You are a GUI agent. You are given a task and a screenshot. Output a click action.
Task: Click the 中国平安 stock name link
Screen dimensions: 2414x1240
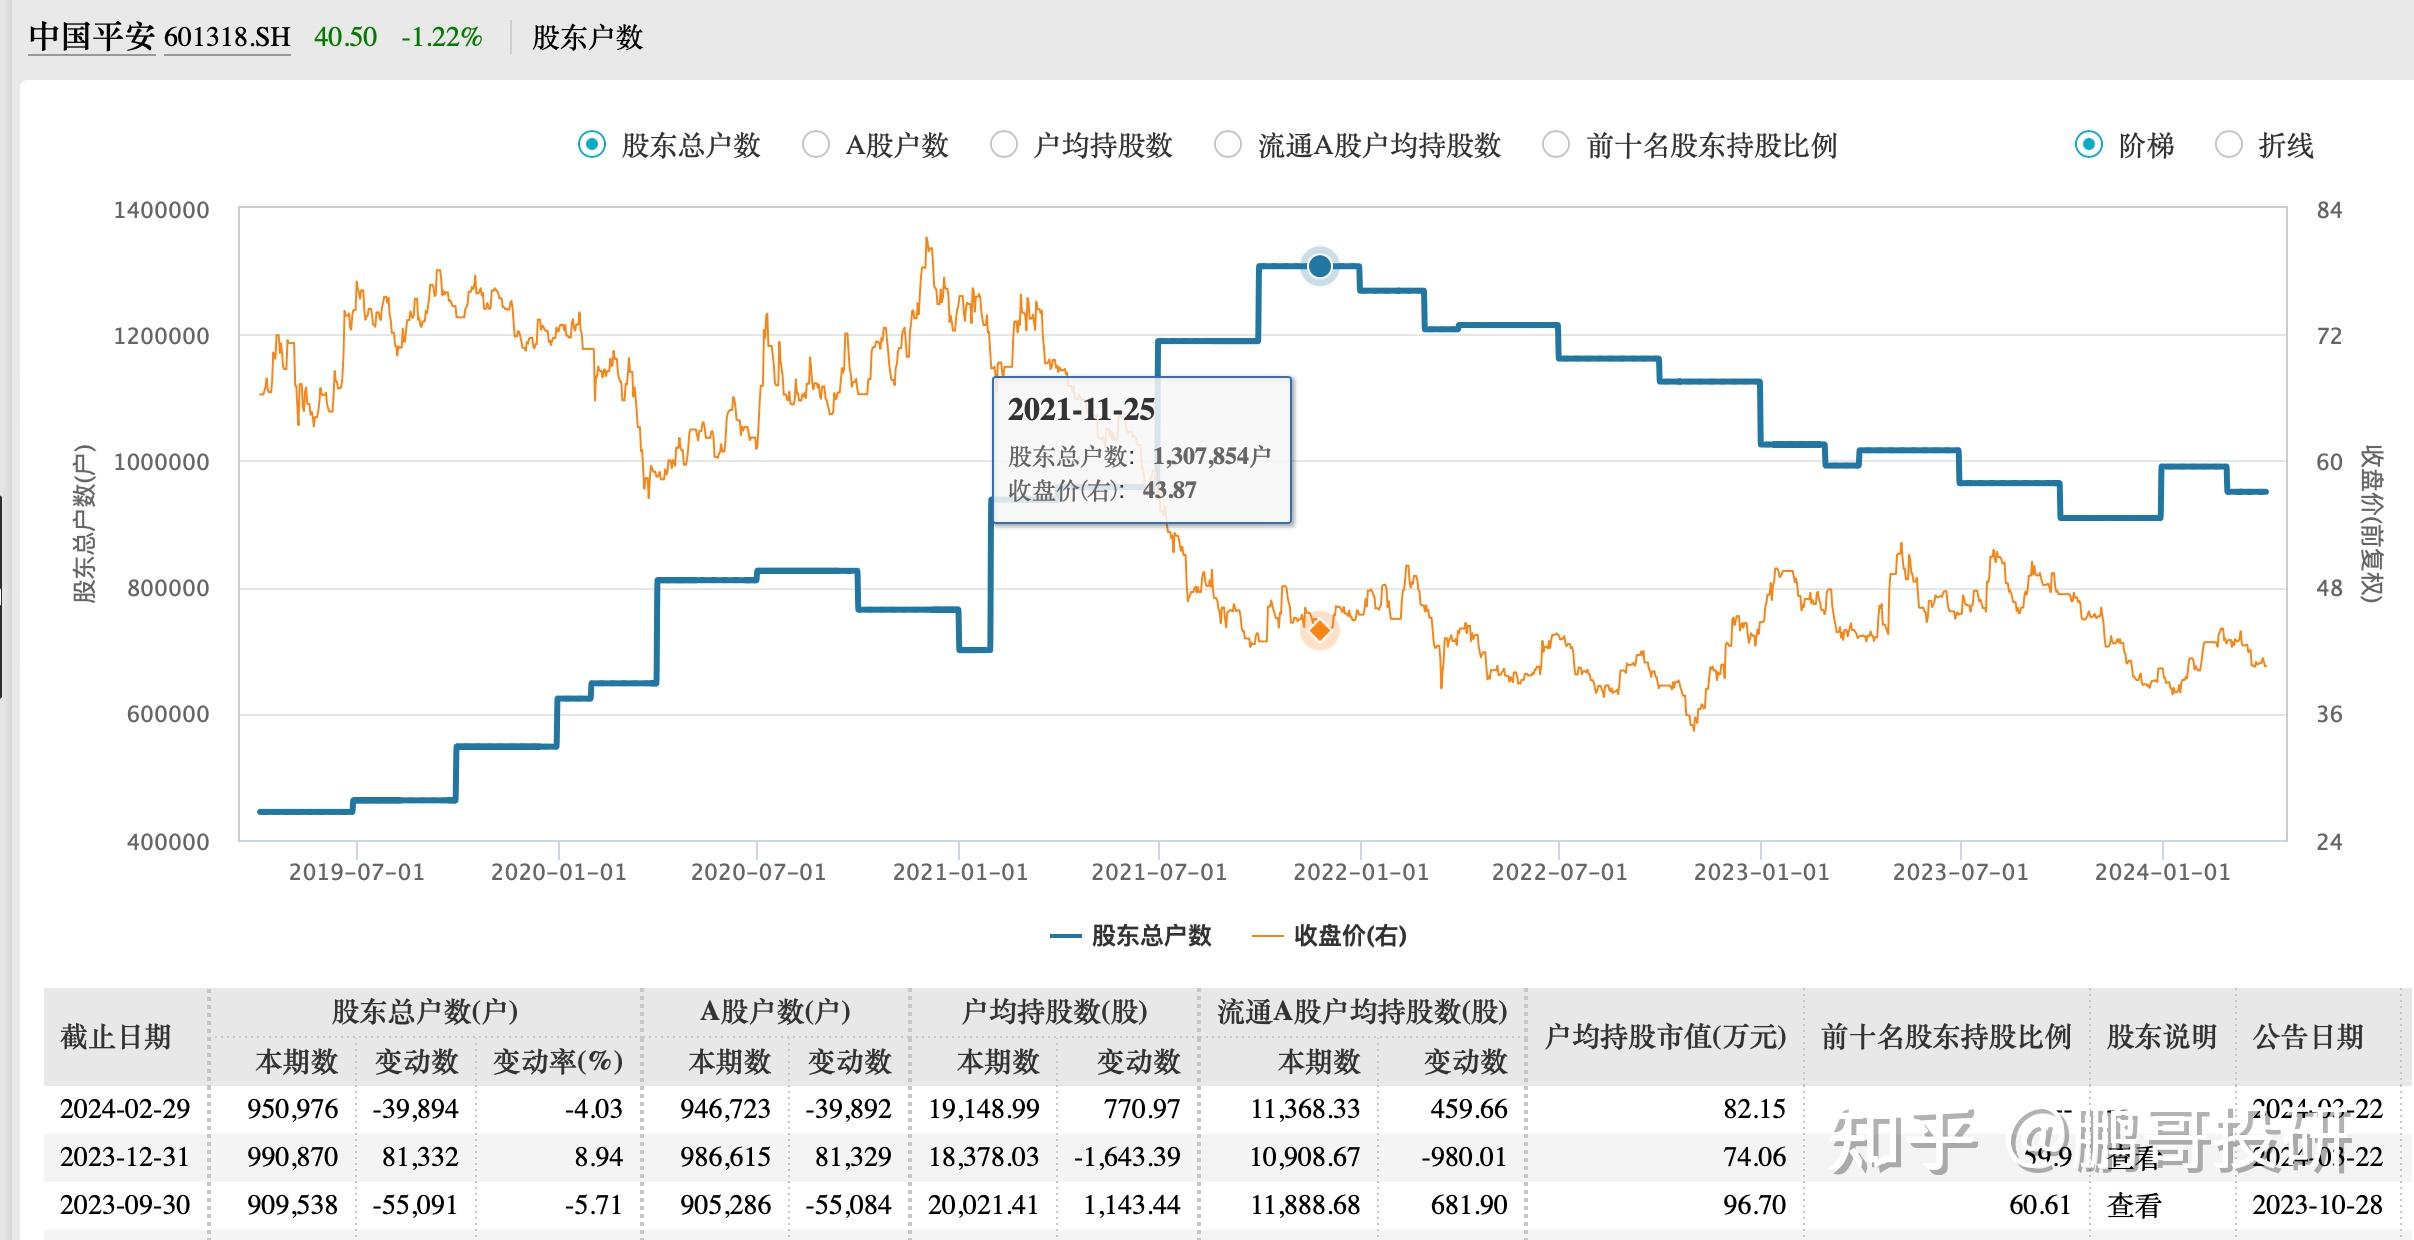pyautogui.click(x=92, y=37)
